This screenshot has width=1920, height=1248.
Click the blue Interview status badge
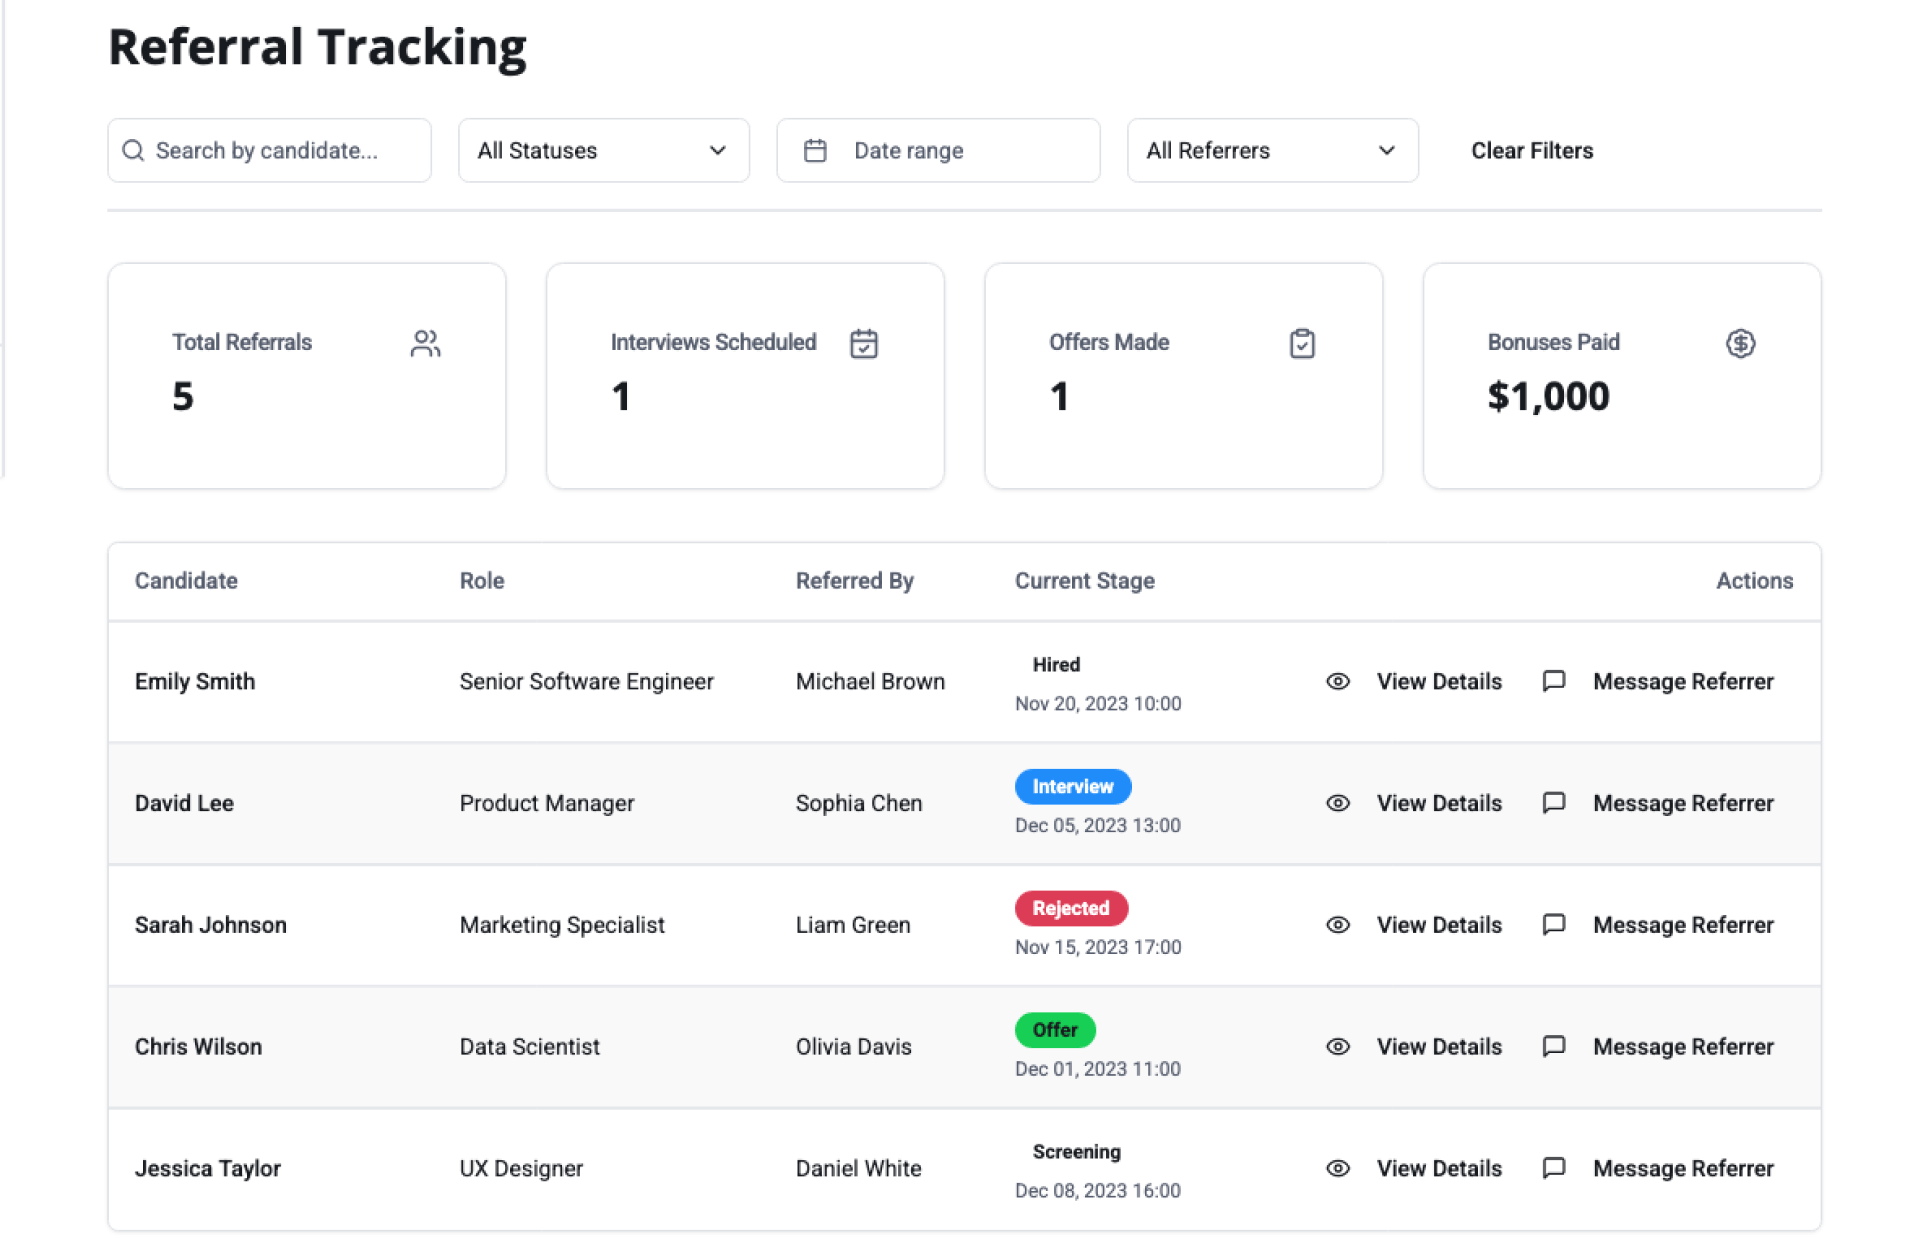pyautogui.click(x=1072, y=787)
